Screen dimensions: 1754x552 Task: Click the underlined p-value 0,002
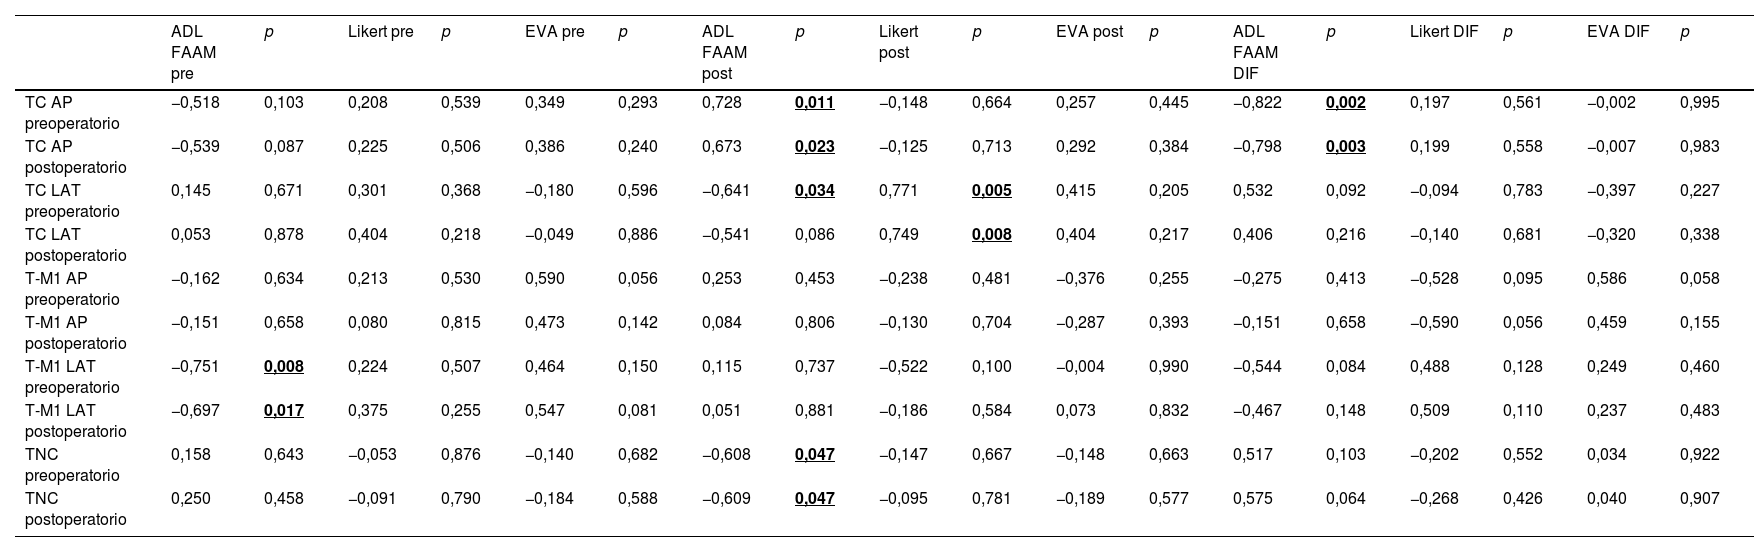click(x=1345, y=102)
